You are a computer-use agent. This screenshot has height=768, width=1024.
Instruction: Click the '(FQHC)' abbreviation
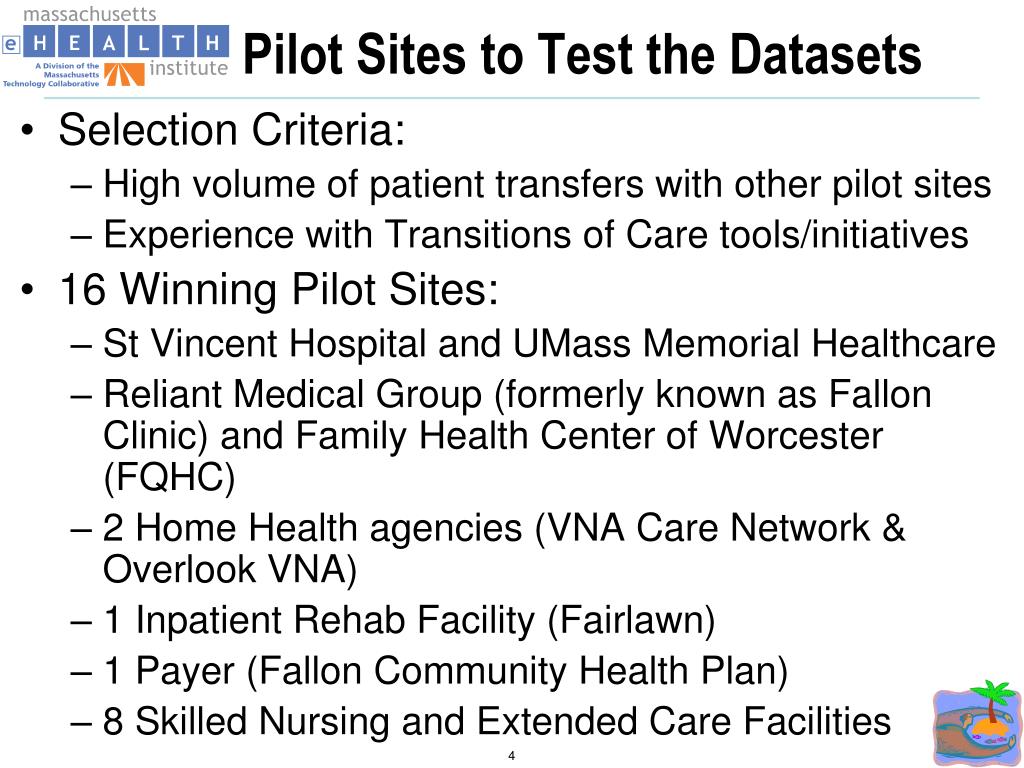click(x=169, y=477)
